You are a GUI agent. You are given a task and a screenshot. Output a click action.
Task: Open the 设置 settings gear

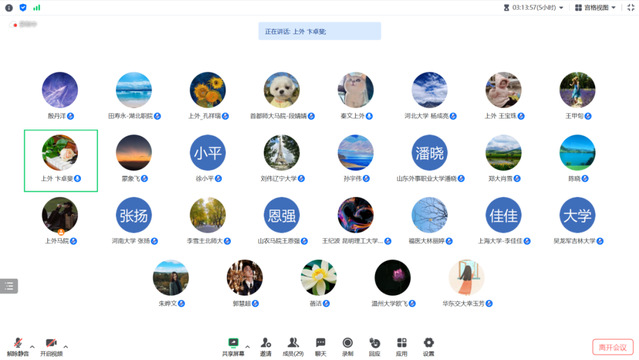[428, 347]
